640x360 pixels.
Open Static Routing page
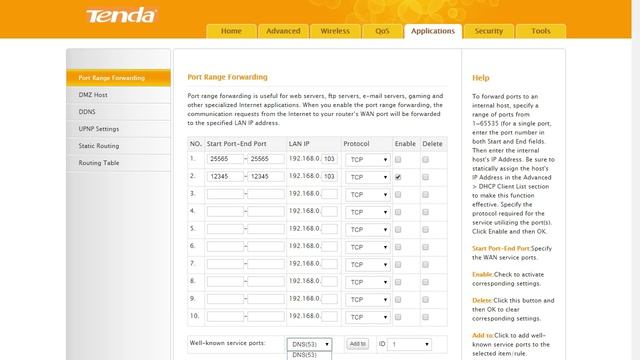tap(118, 146)
